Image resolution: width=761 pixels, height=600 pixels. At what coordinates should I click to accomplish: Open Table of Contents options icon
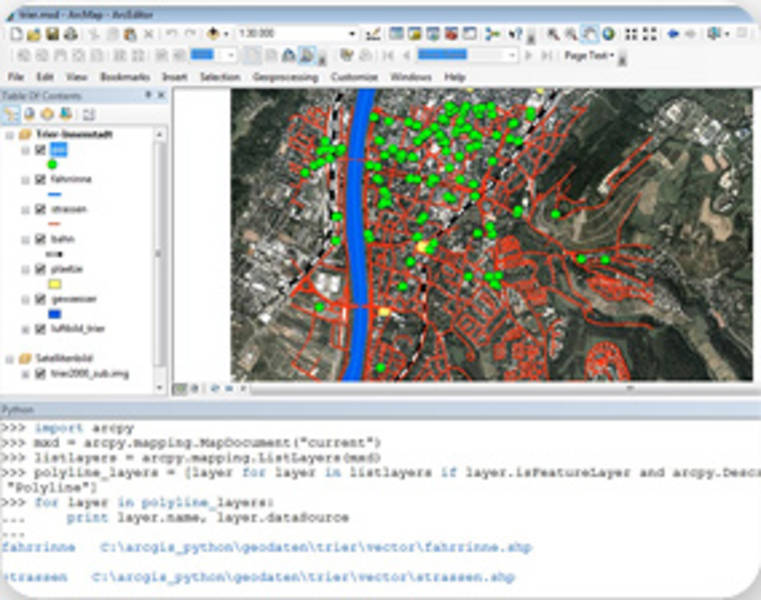pyautogui.click(x=88, y=115)
